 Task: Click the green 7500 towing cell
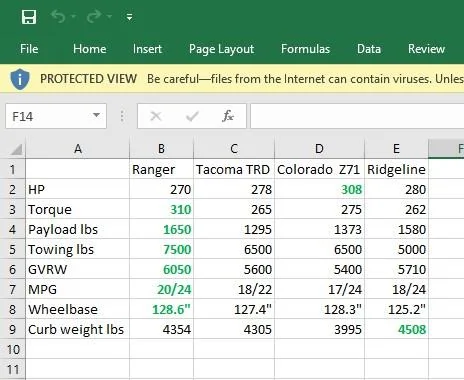161,249
